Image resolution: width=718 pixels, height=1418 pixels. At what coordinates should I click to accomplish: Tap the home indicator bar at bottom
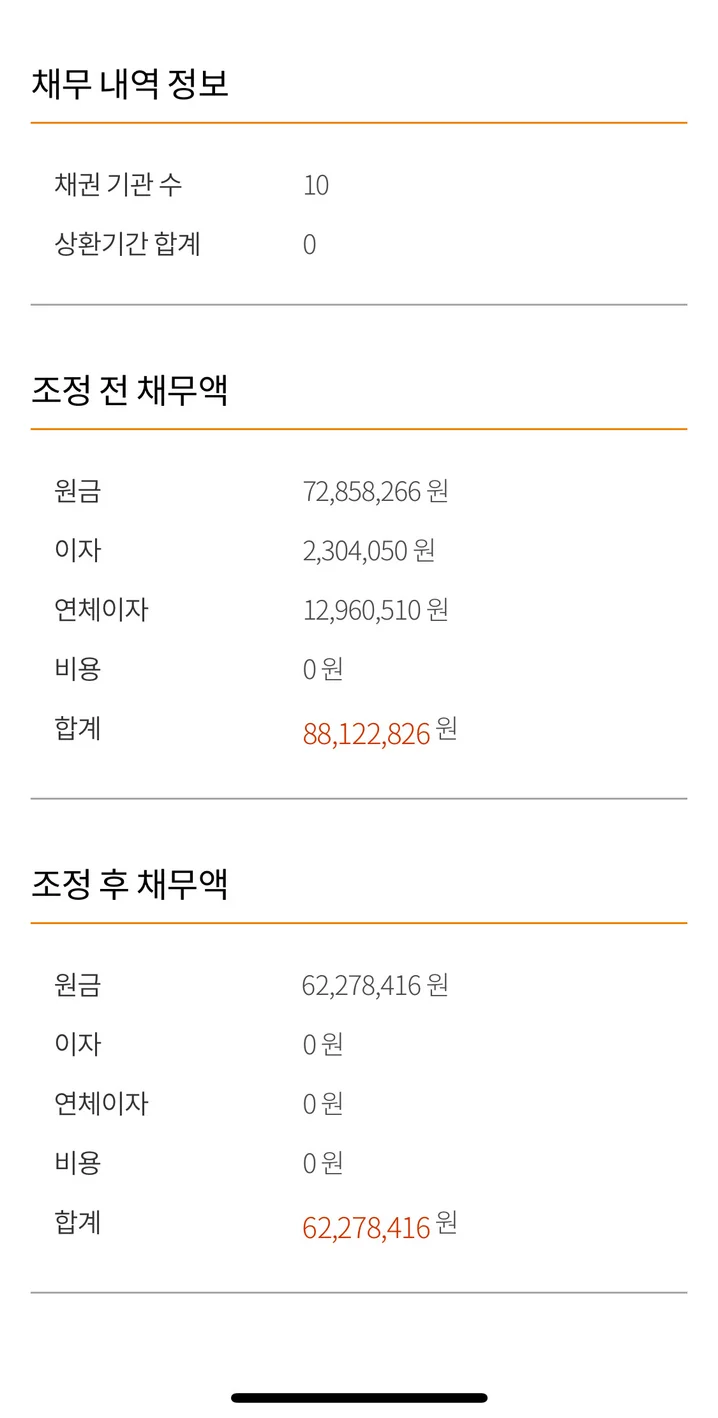(359, 1398)
